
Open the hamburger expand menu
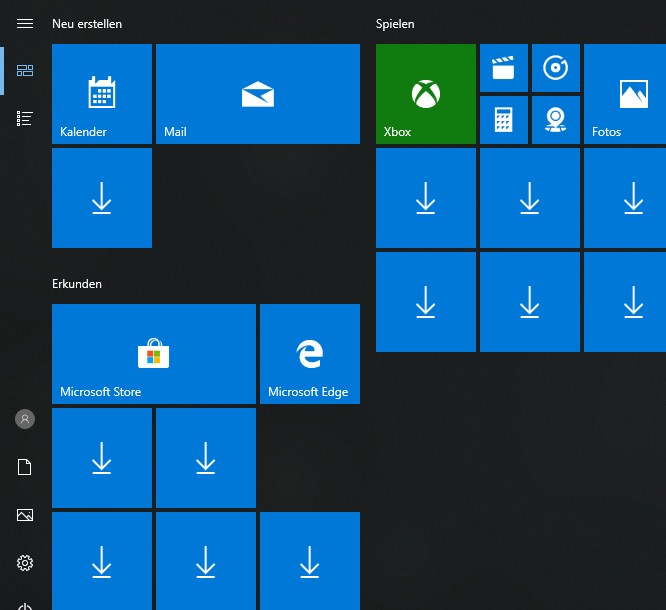click(25, 24)
